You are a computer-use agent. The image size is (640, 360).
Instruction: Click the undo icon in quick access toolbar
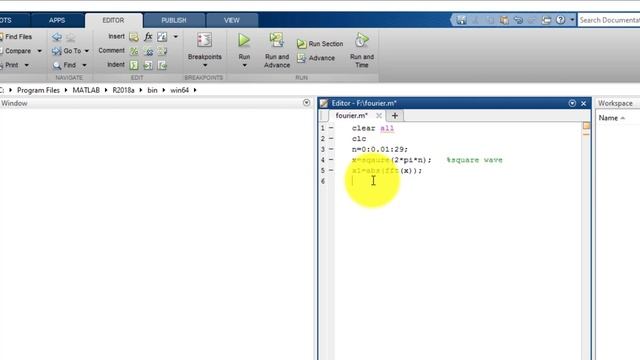click(518, 20)
